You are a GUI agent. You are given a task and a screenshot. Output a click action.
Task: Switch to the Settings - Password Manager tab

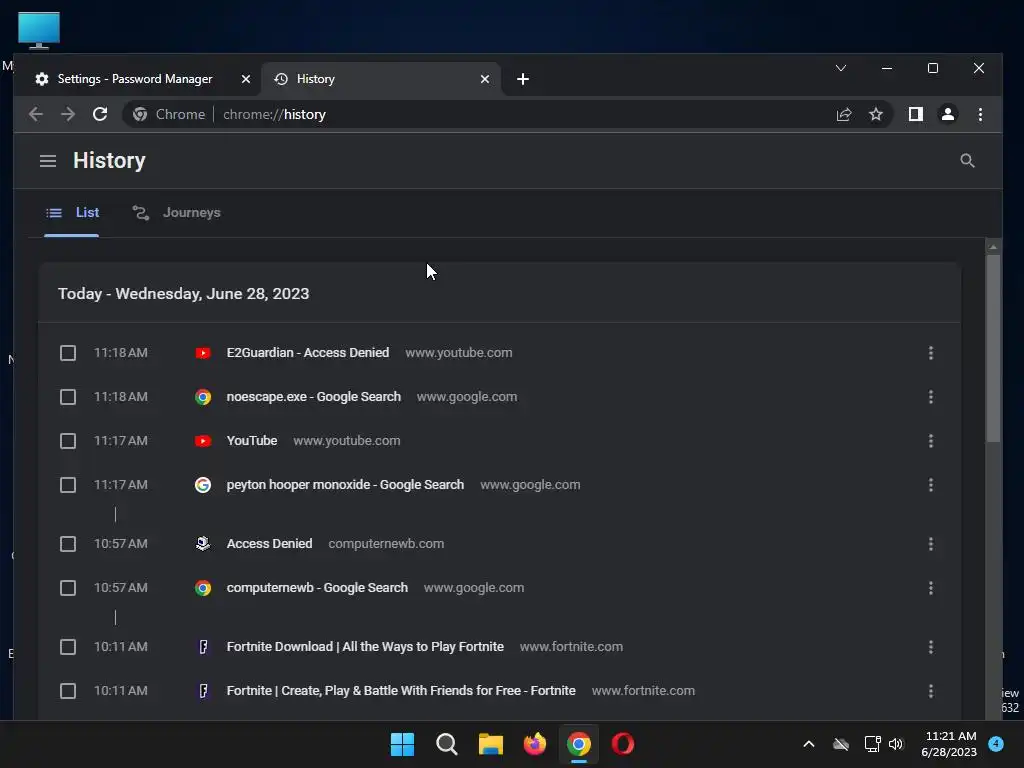click(135, 79)
